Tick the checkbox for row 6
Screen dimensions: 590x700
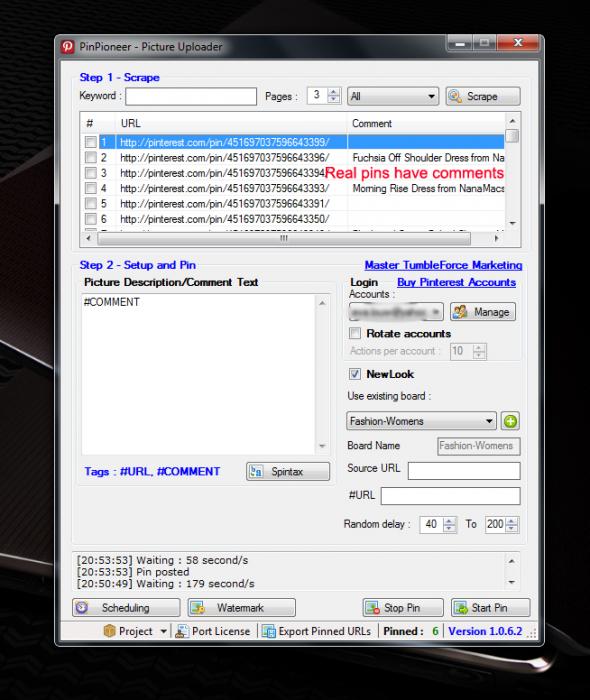tap(91, 219)
